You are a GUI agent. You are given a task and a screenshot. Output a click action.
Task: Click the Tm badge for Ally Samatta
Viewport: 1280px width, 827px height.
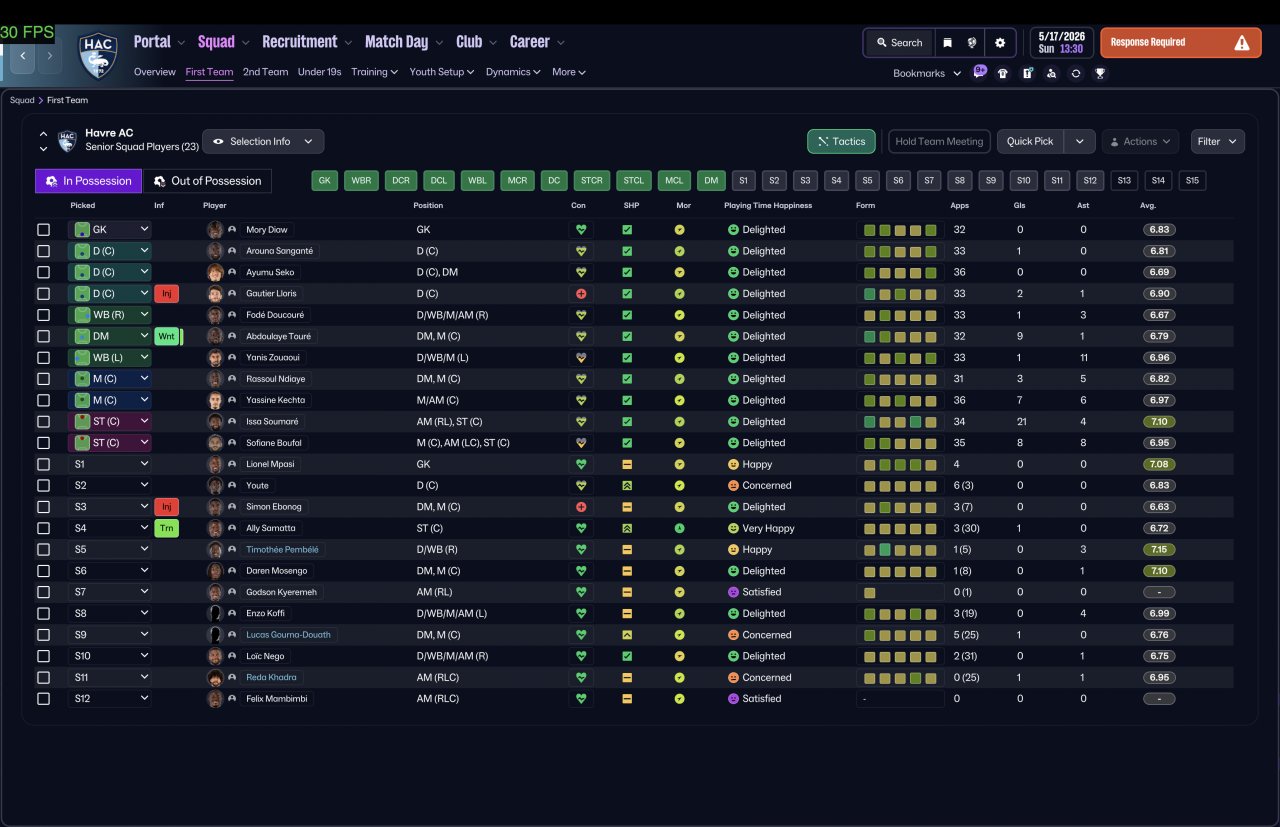pyautogui.click(x=166, y=528)
